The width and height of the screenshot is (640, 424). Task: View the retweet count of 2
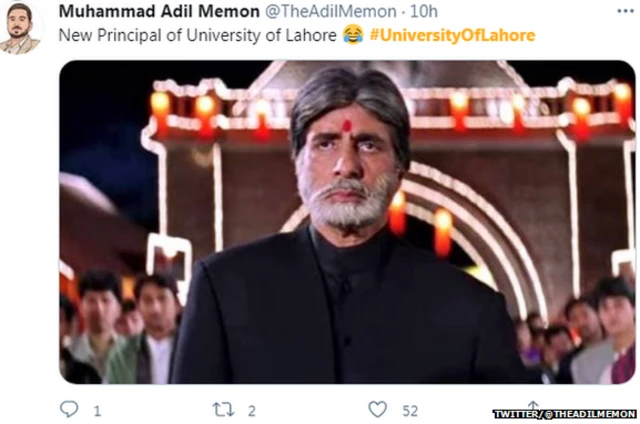251,411
